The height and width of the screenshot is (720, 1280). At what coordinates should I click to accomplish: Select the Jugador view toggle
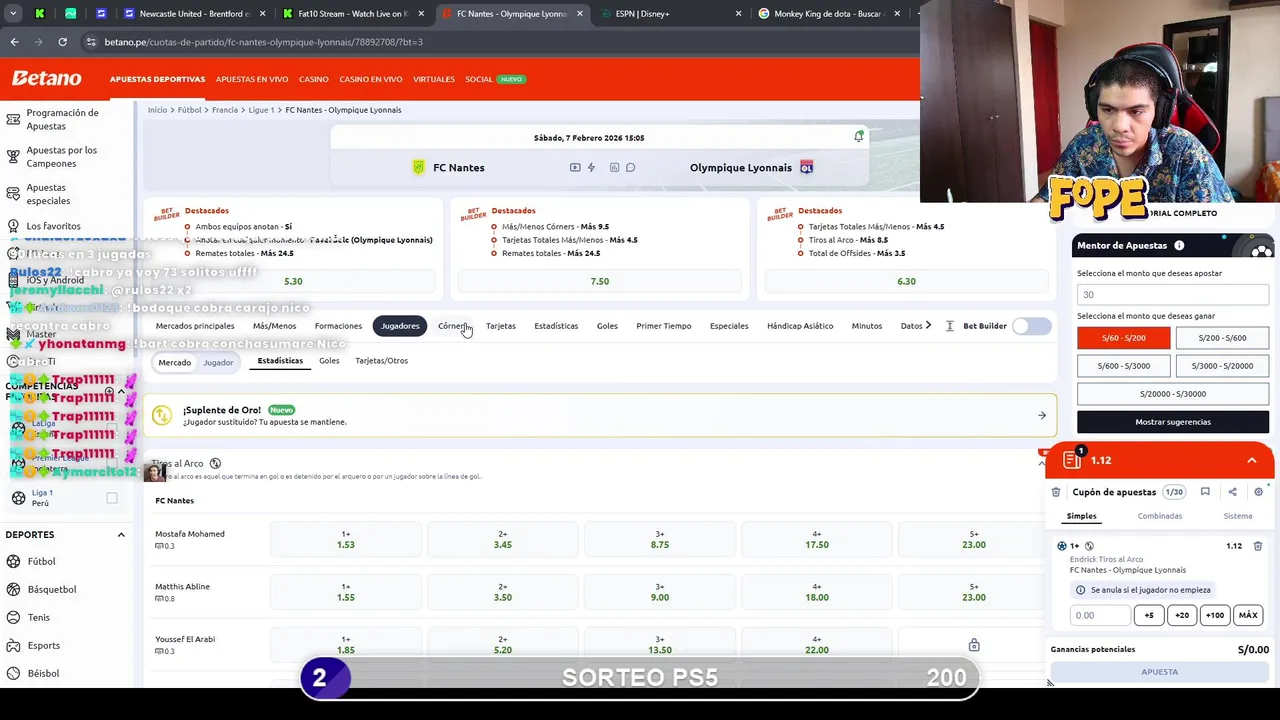(218, 362)
